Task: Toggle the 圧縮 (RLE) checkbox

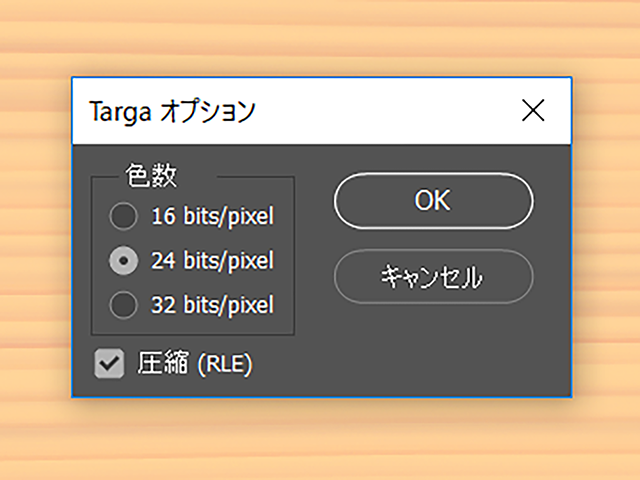Action: click(x=109, y=363)
